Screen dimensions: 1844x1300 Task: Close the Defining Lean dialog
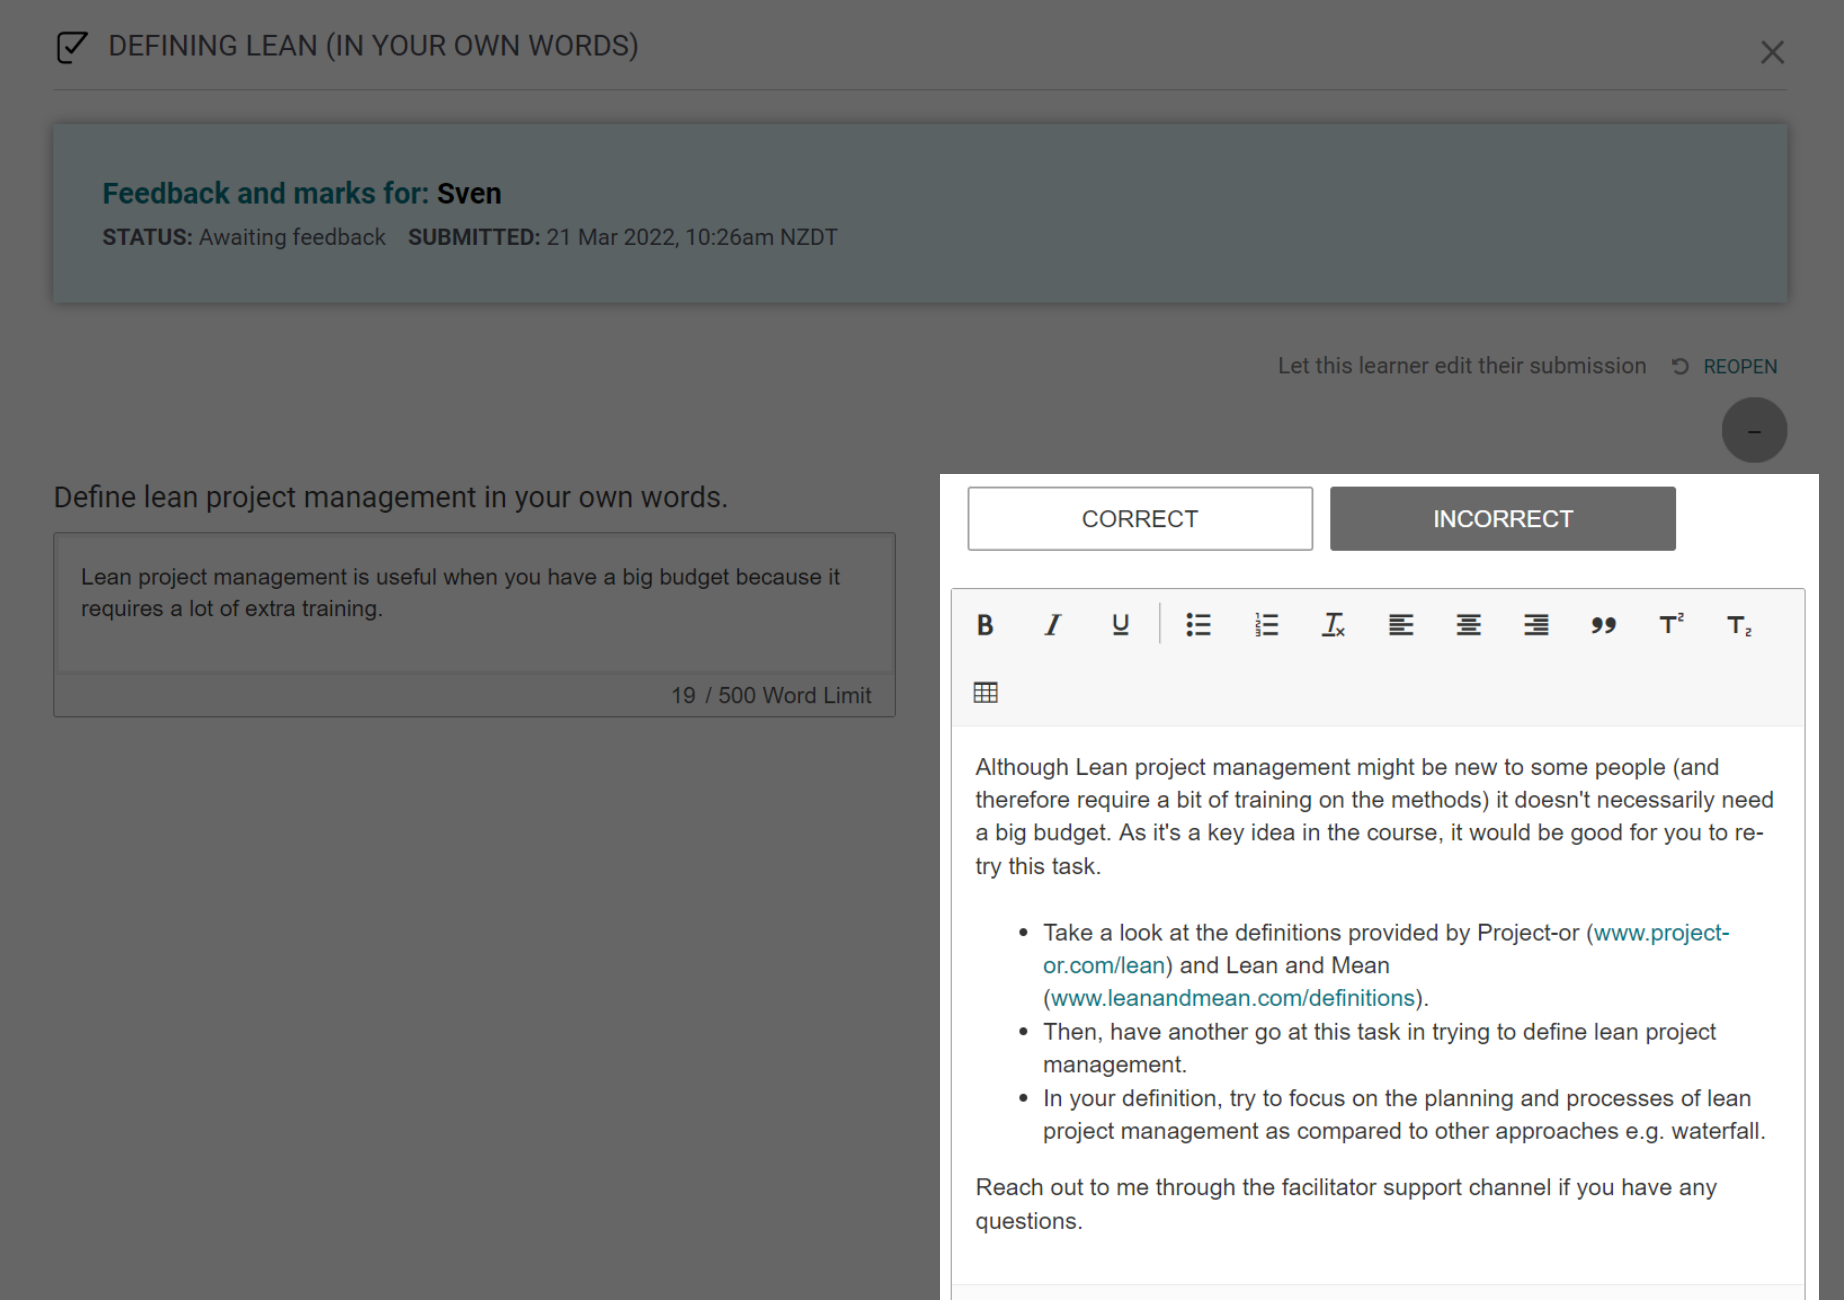[1772, 52]
